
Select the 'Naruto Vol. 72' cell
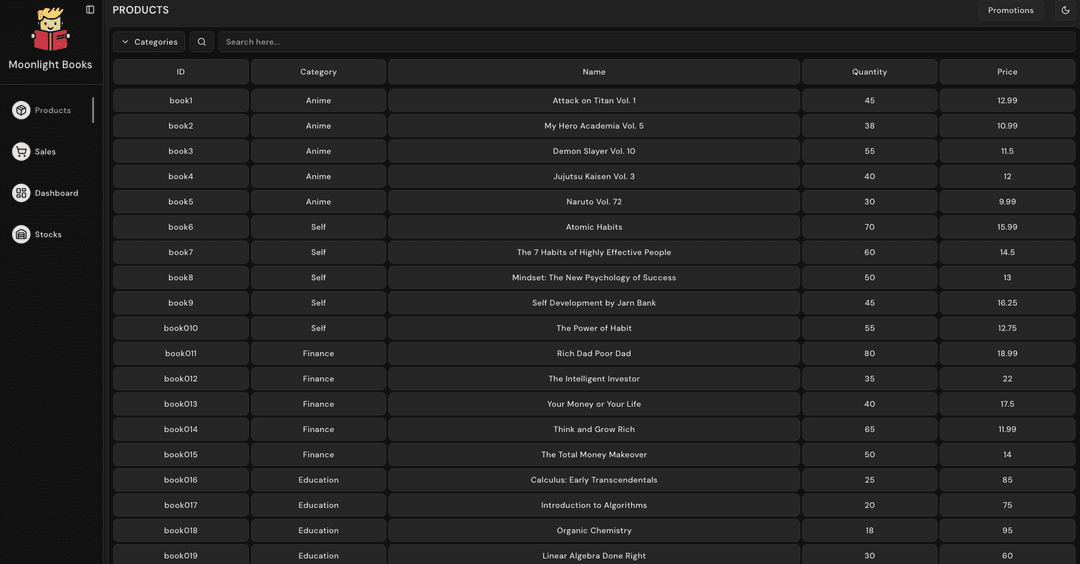click(594, 202)
